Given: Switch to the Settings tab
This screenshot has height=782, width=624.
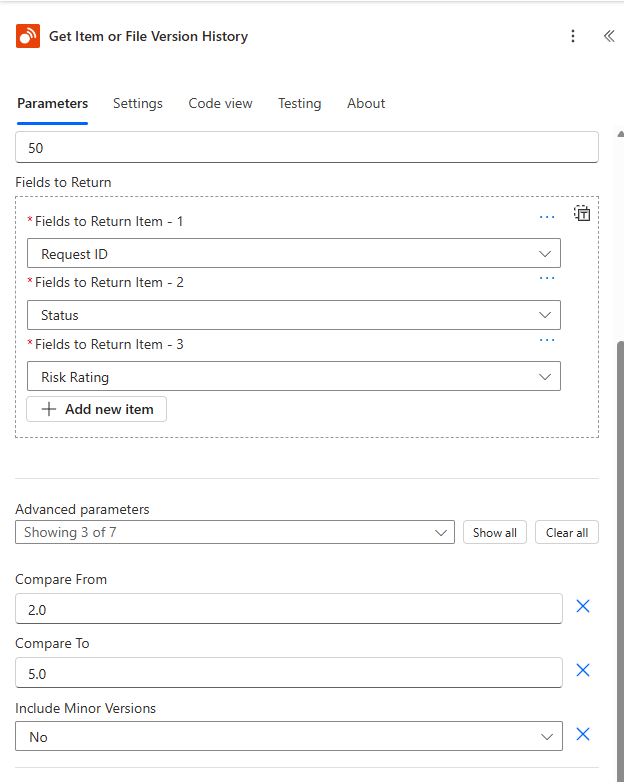Looking at the screenshot, I should (138, 103).
